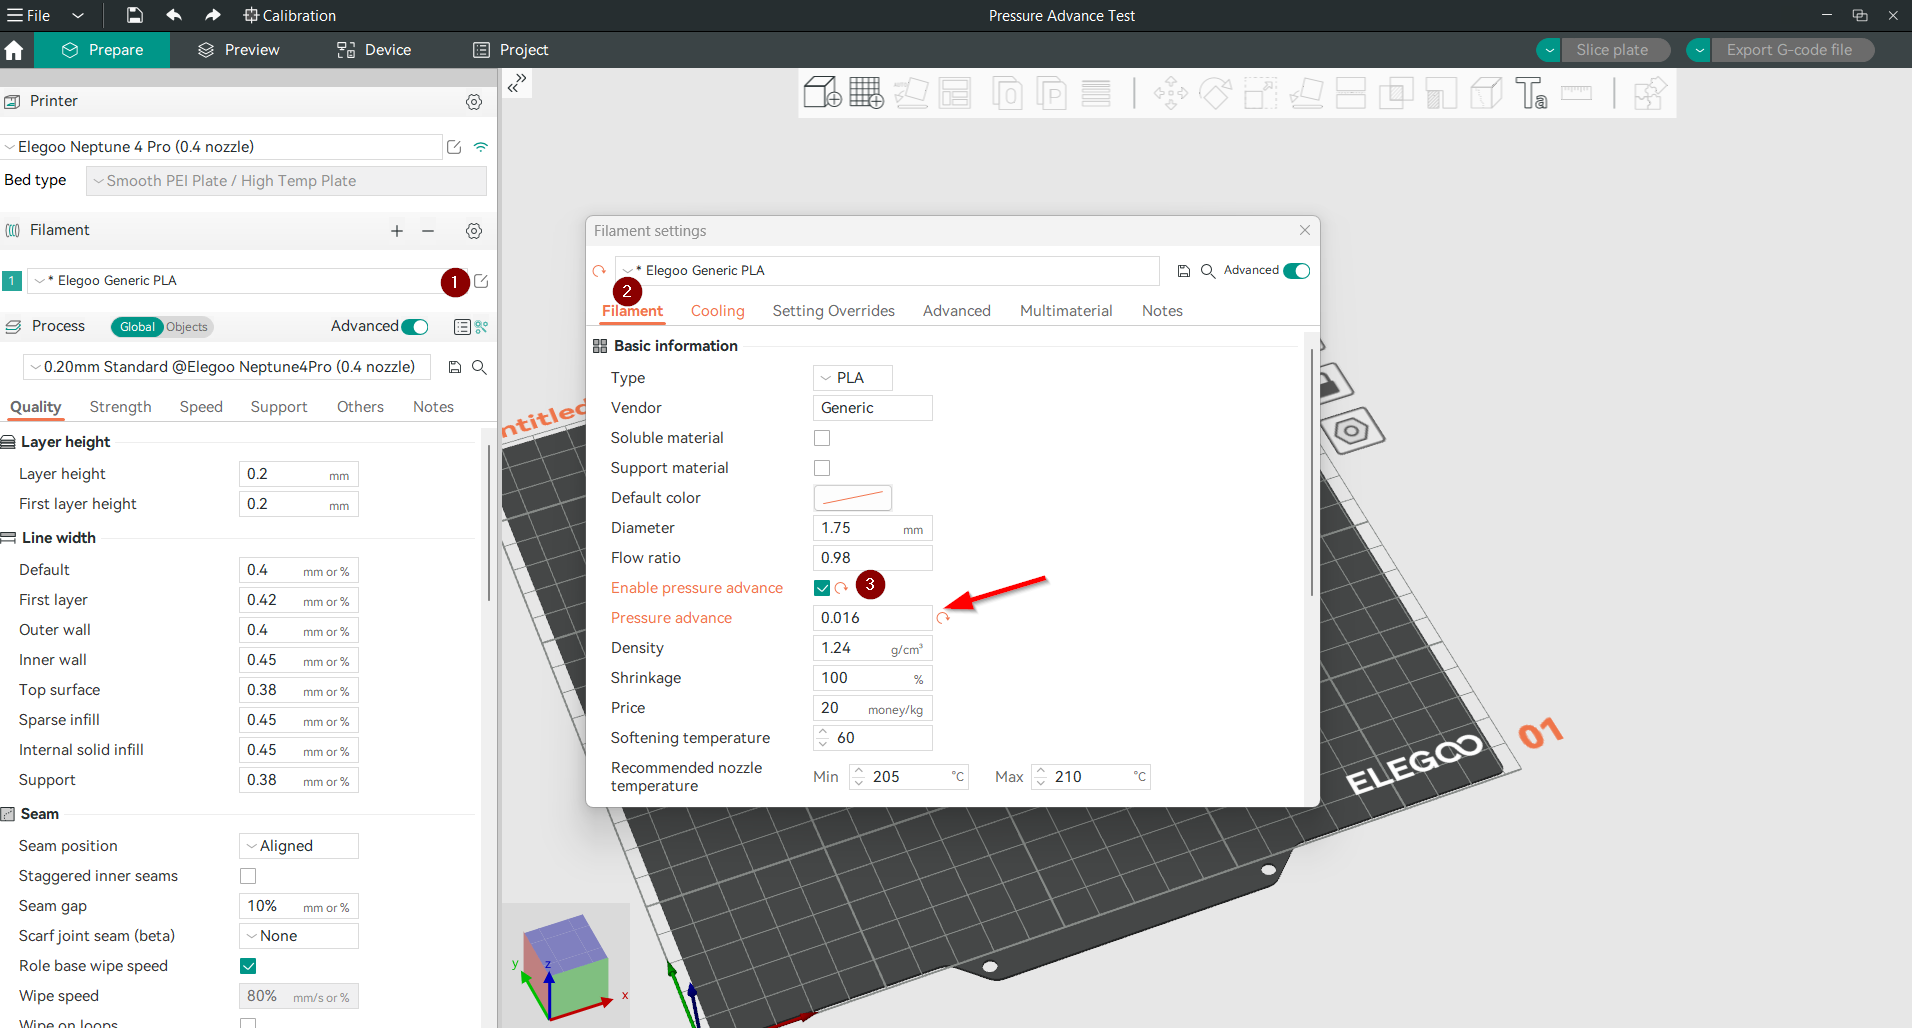Select the Support painting tool icon
This screenshot has height=1028, width=1912.
coord(1441,93)
